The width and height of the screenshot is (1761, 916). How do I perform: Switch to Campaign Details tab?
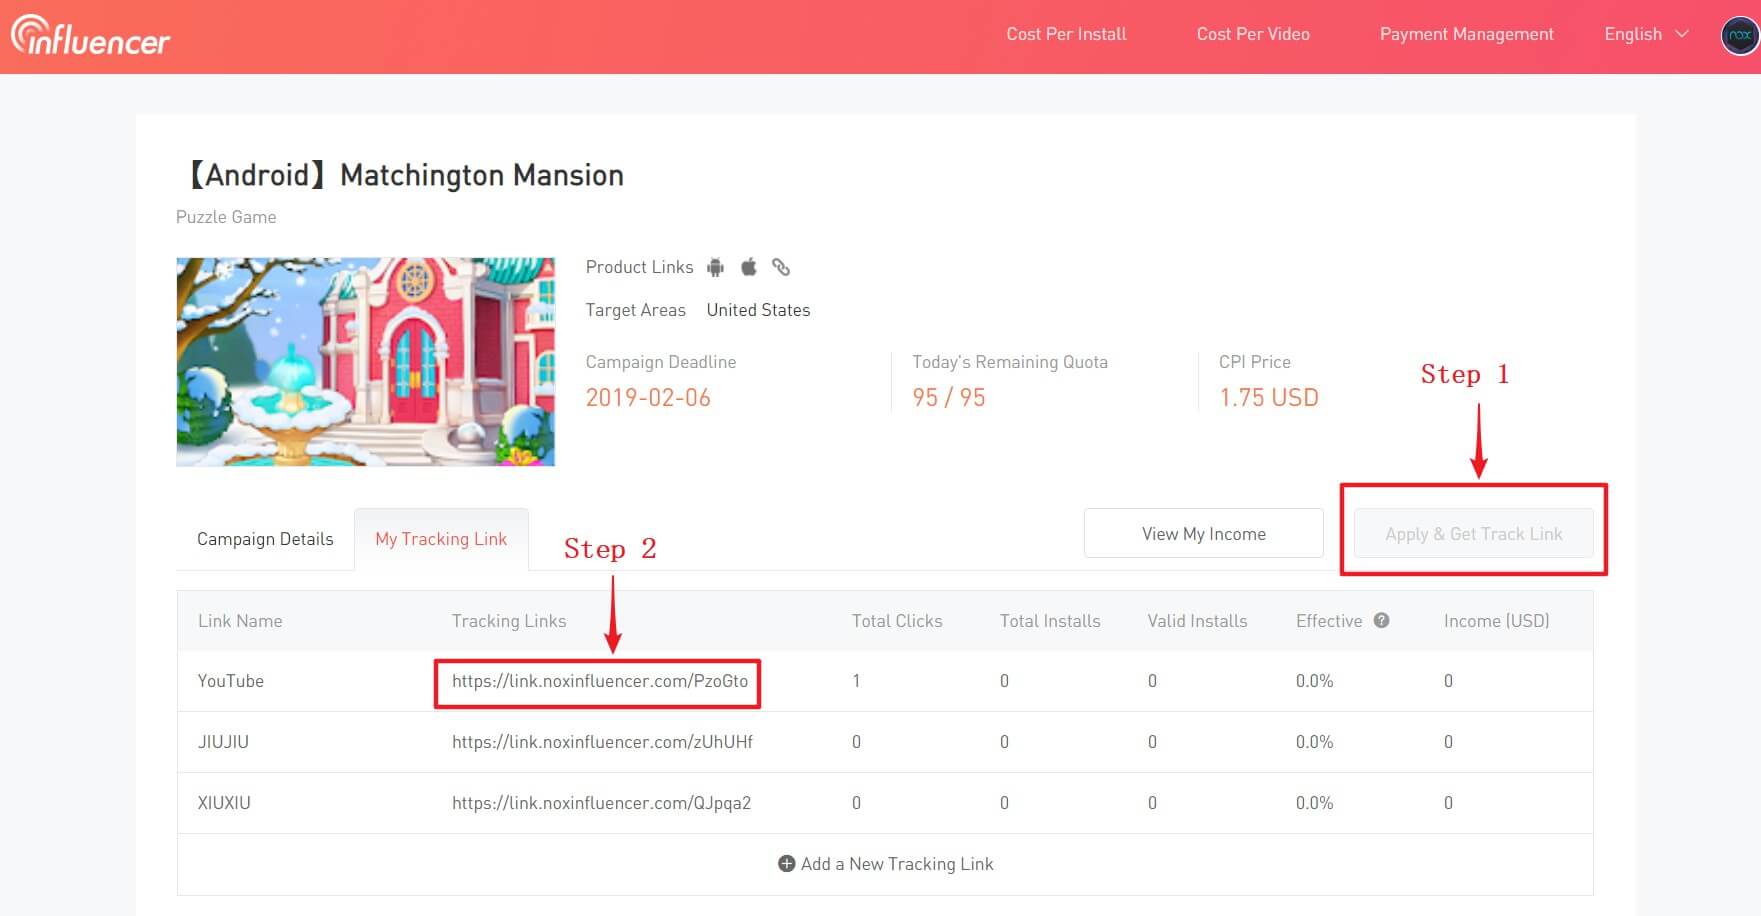pyautogui.click(x=265, y=539)
